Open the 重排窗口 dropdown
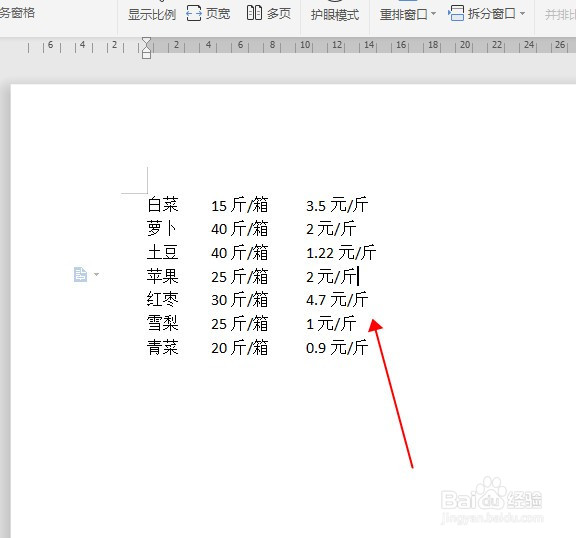The width and height of the screenshot is (576, 538). click(x=407, y=15)
